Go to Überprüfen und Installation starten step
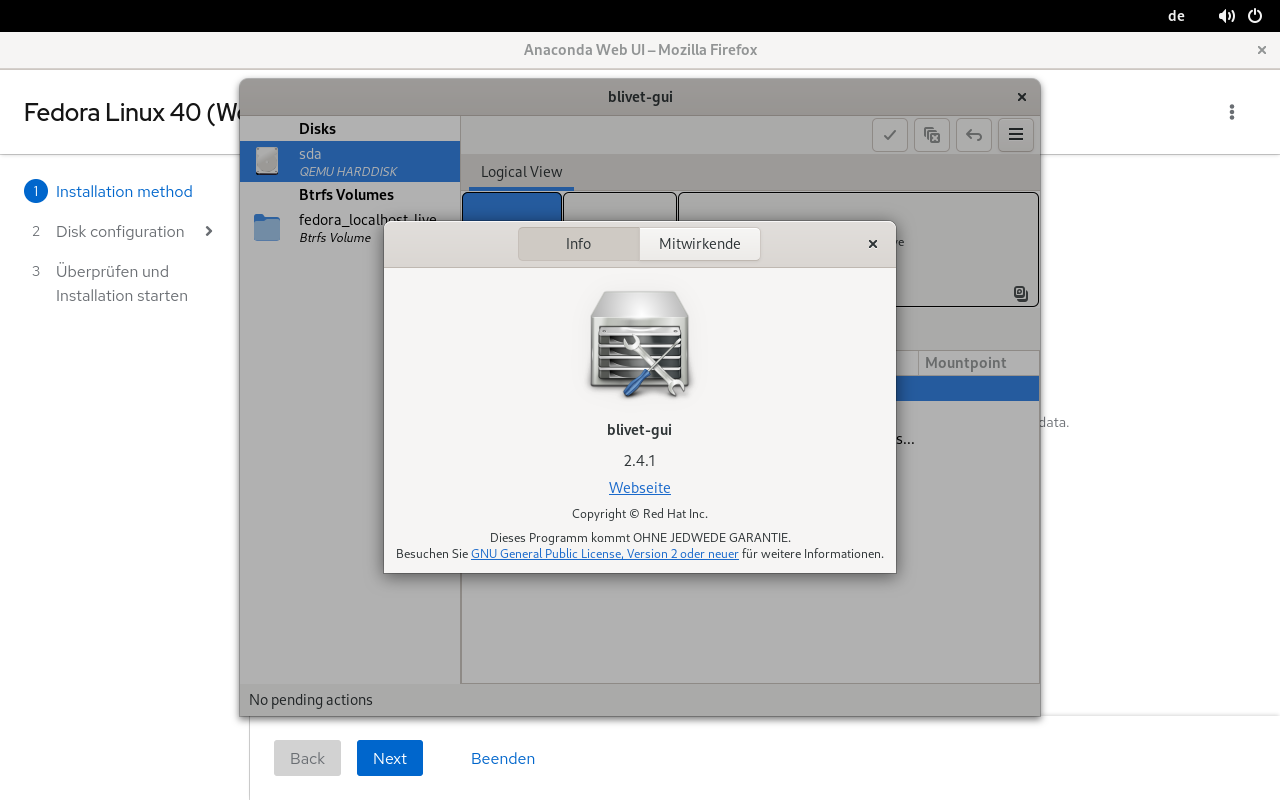The height and width of the screenshot is (800, 1280). (x=122, y=284)
